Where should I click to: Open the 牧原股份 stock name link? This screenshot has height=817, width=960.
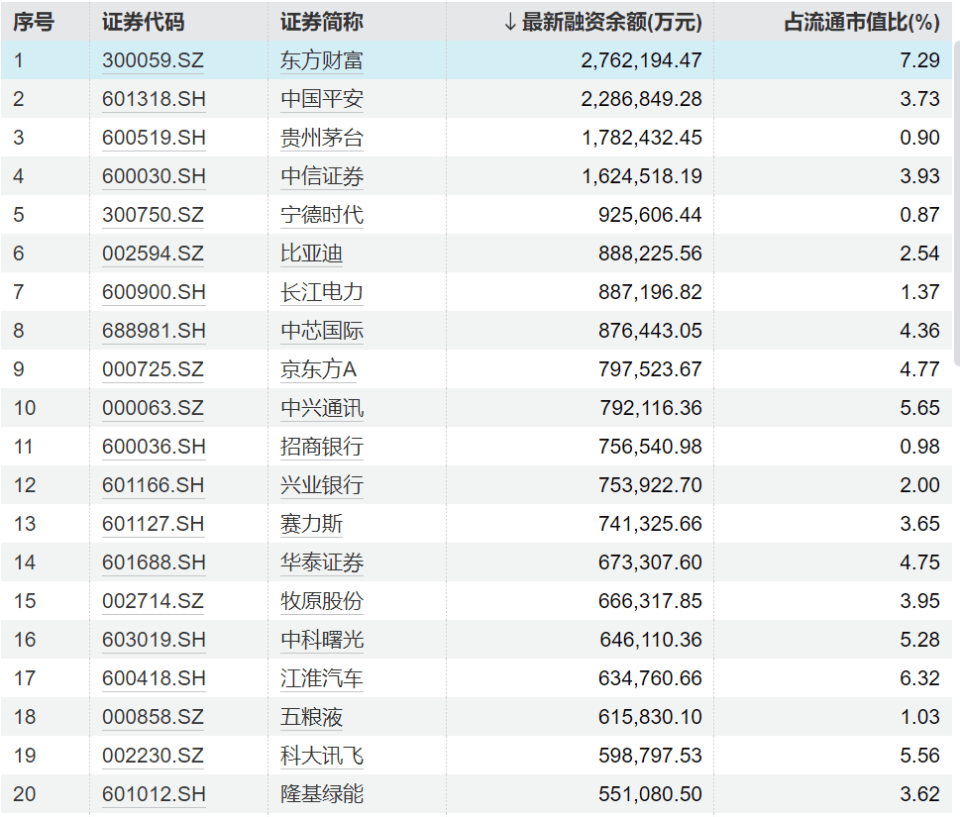point(322,601)
